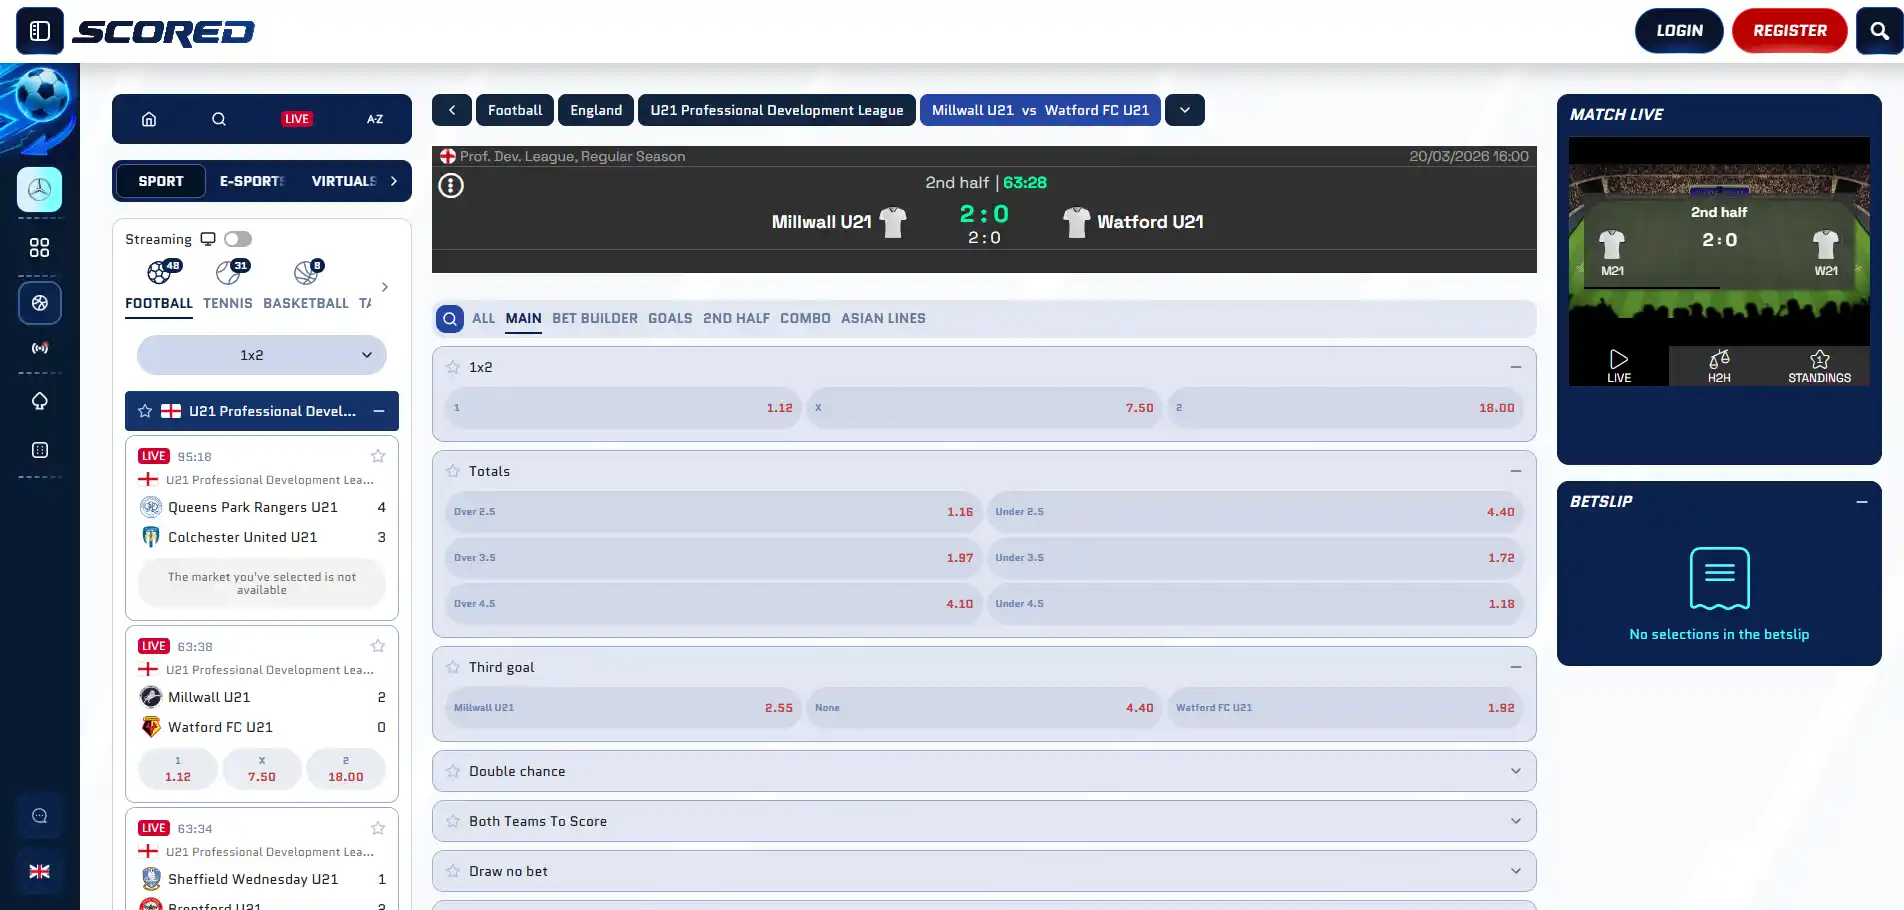Select Over 2.5 odds at 1.16
Screen dimensions: 1904x910
[x=714, y=512]
